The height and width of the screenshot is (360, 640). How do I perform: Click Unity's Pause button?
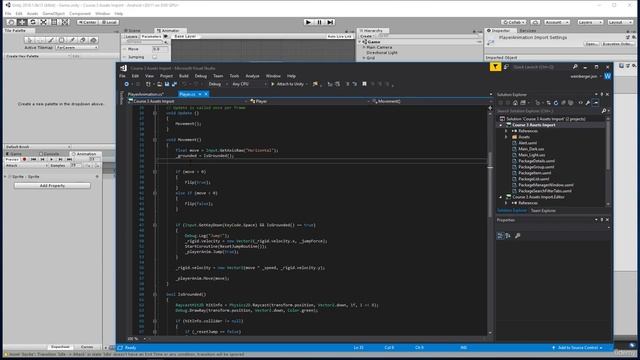[319, 22]
